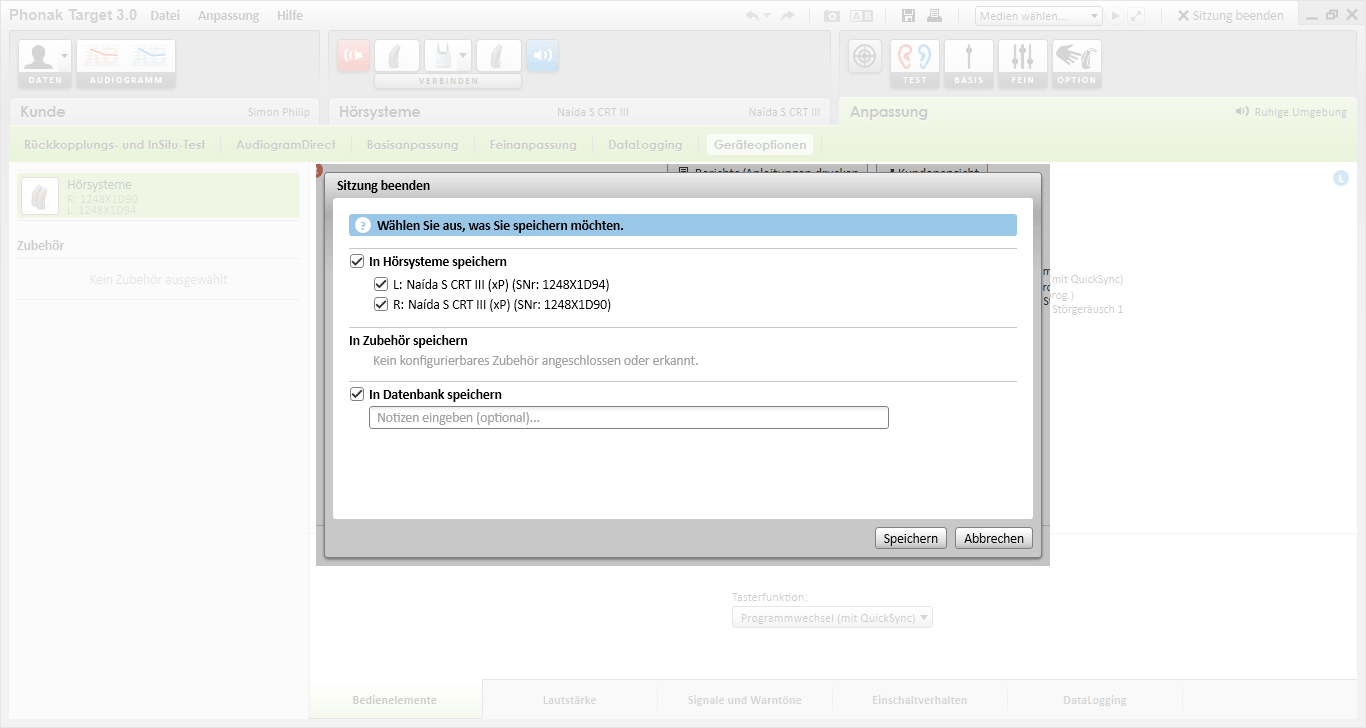Play selected media
The width and height of the screenshot is (1366, 728).
click(x=1116, y=15)
